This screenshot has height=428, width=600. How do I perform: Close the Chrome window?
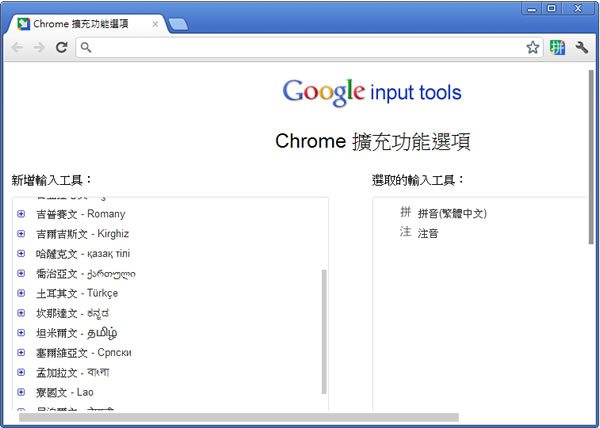coord(578,8)
